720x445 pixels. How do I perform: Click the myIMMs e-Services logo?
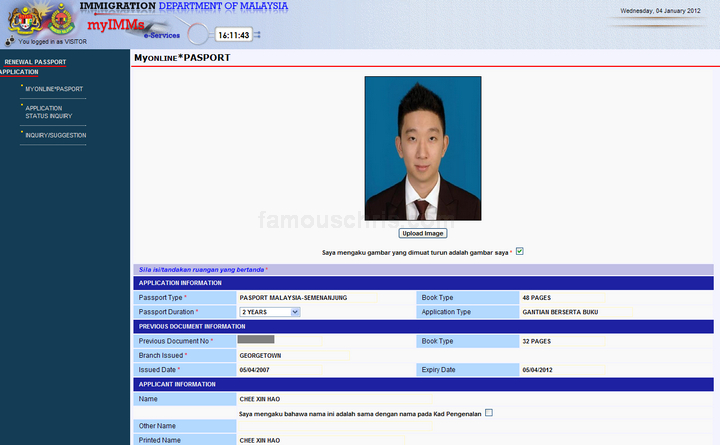point(133,28)
